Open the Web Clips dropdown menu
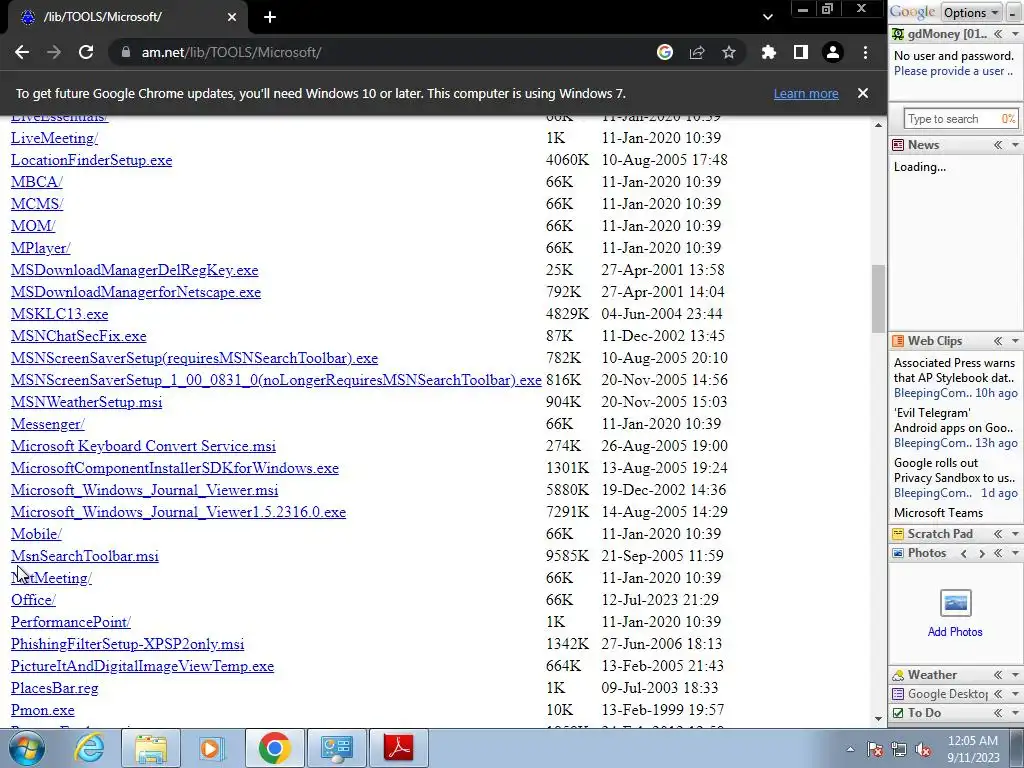Image resolution: width=1024 pixels, height=768 pixels. click(x=1016, y=341)
